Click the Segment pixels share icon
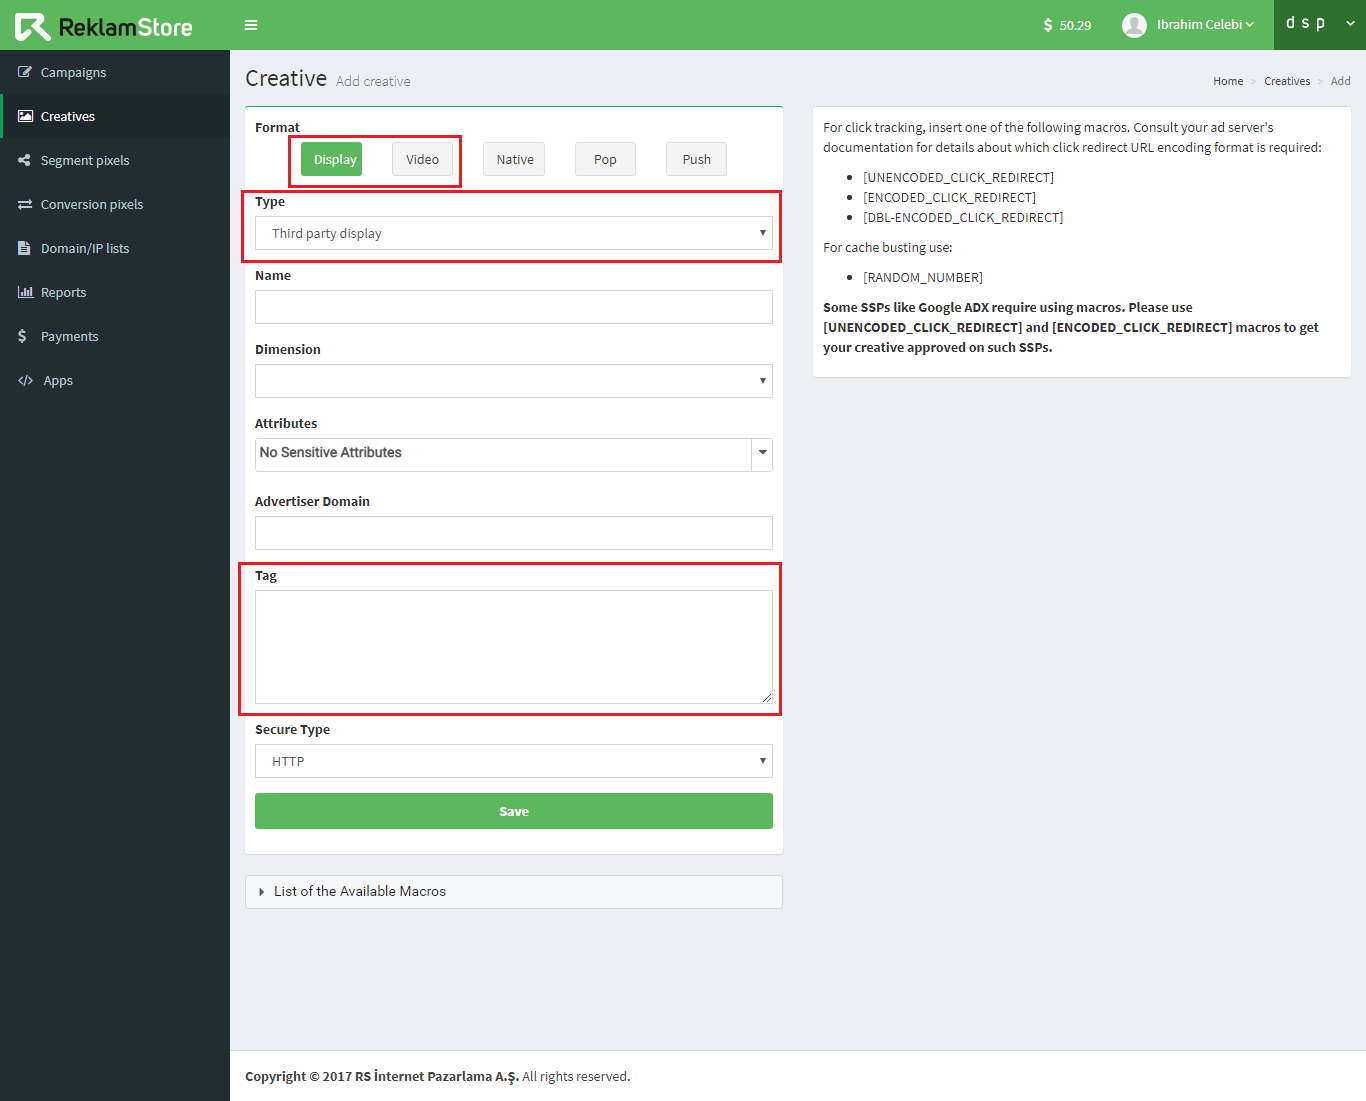Viewport: 1366px width, 1101px height. click(x=24, y=160)
